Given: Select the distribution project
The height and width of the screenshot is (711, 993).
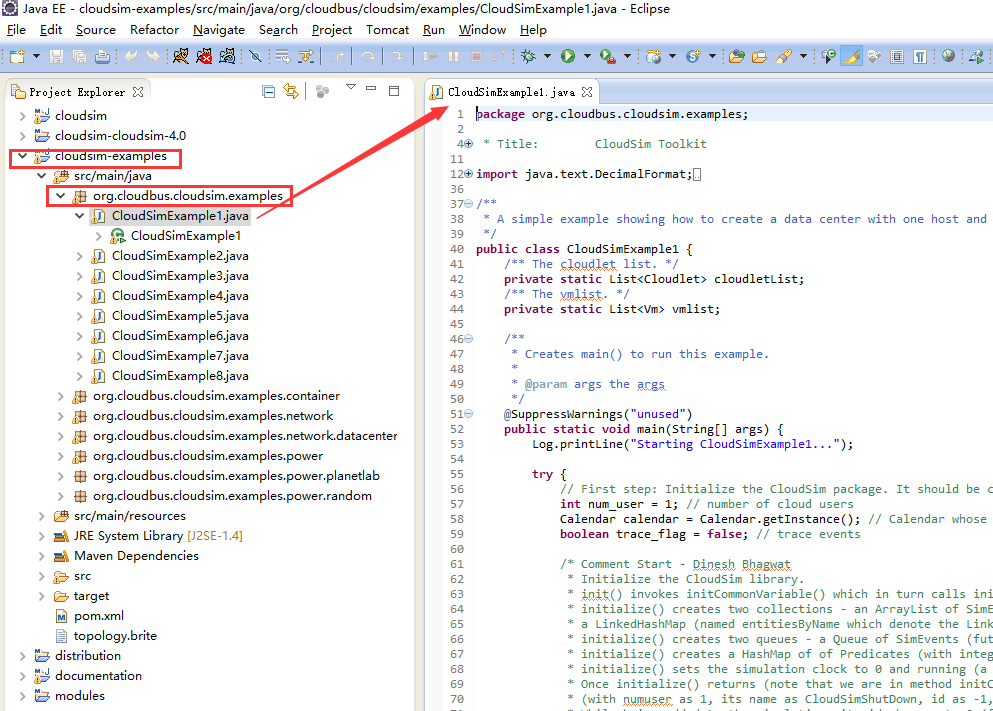Looking at the screenshot, I should (x=88, y=656).
